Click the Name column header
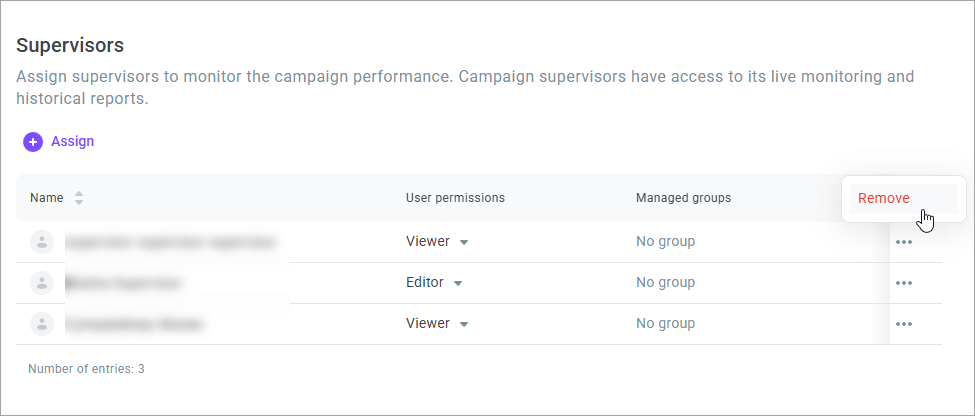The width and height of the screenshot is (975, 416). coord(47,198)
